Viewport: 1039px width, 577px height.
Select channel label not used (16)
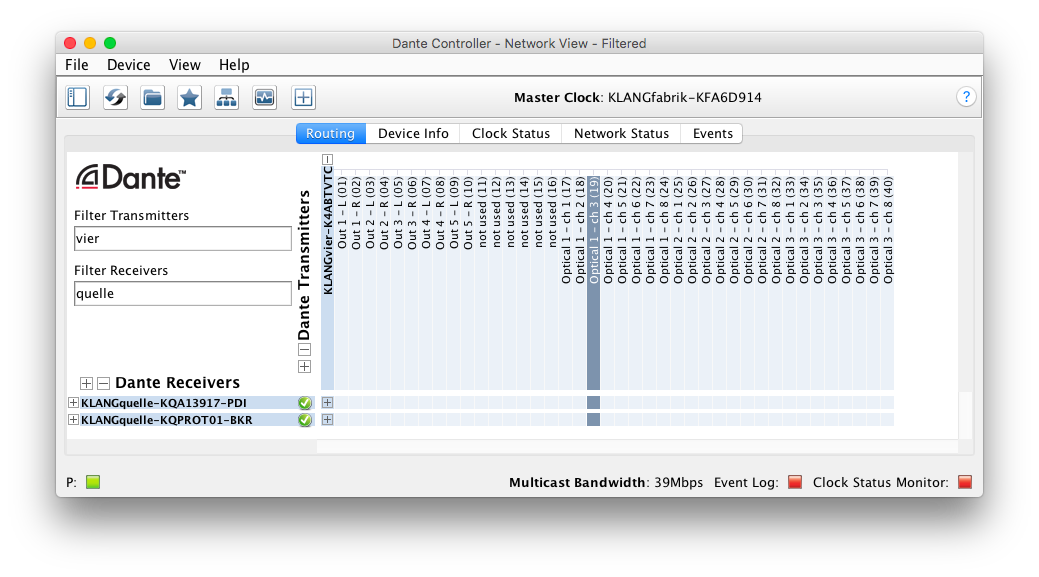552,212
